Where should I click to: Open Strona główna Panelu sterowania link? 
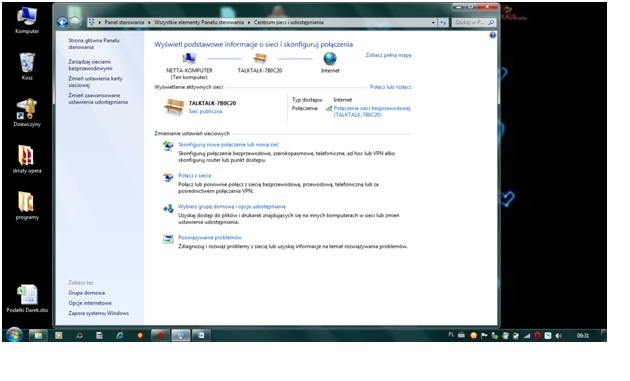click(x=94, y=44)
